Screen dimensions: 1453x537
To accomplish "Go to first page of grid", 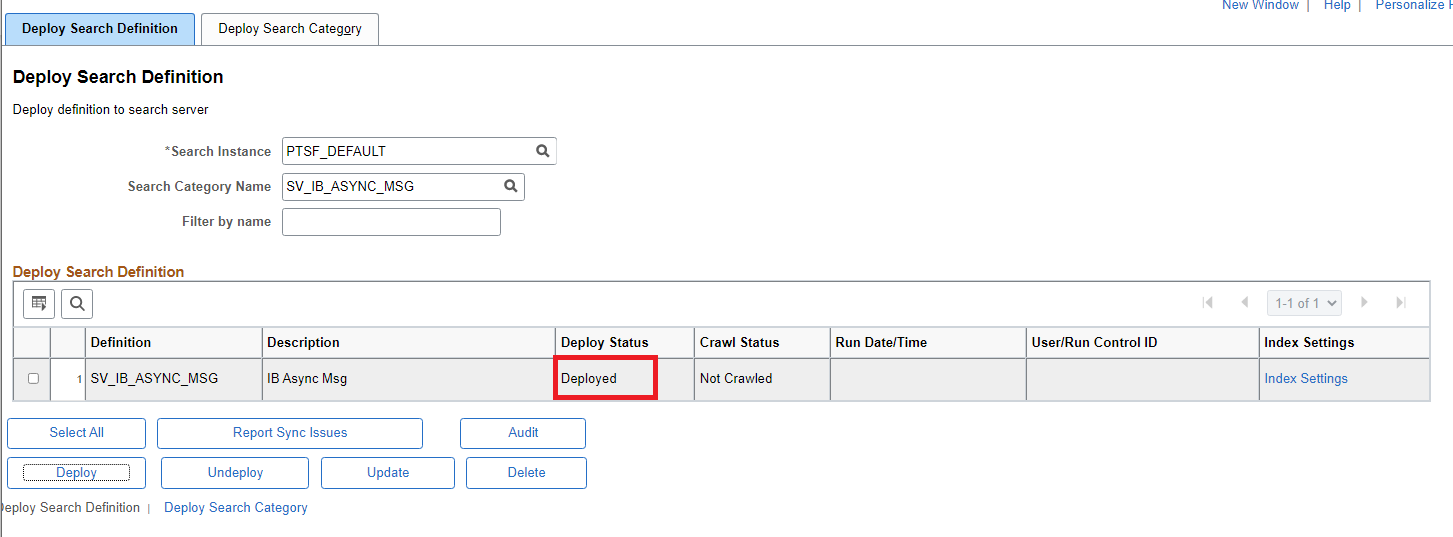I will (x=1208, y=303).
